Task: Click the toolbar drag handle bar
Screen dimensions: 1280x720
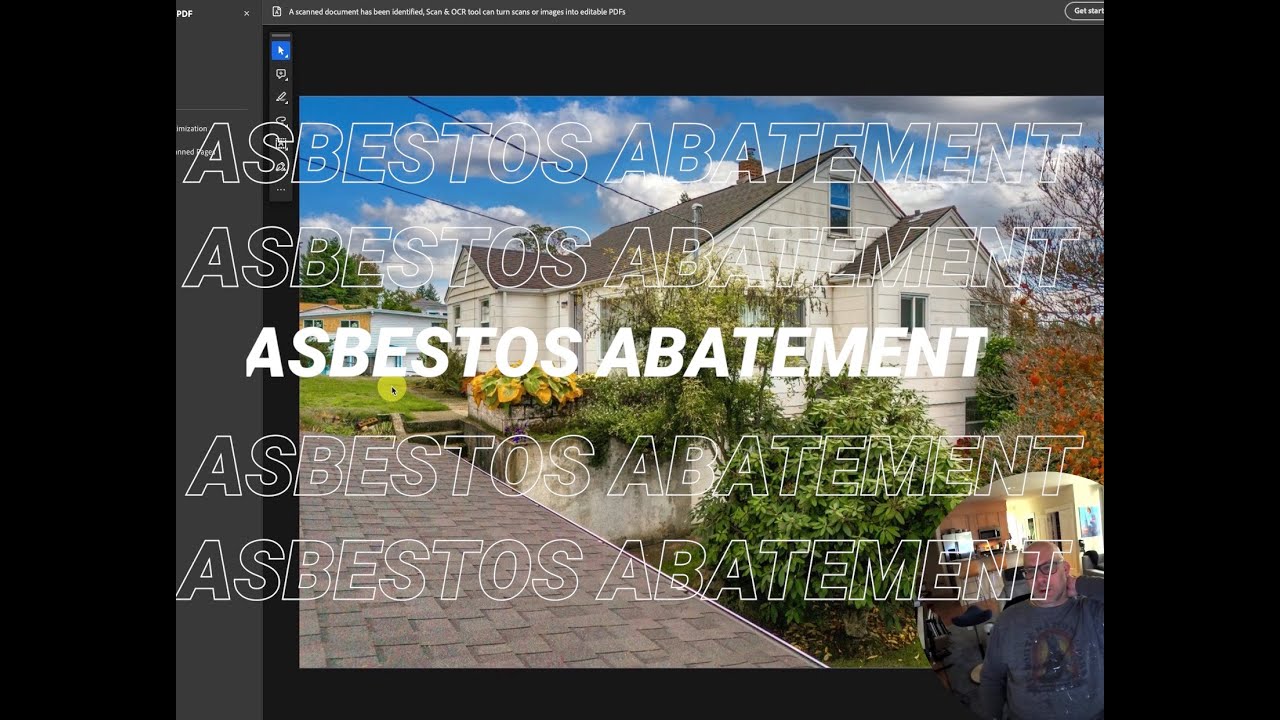Action: (x=281, y=36)
